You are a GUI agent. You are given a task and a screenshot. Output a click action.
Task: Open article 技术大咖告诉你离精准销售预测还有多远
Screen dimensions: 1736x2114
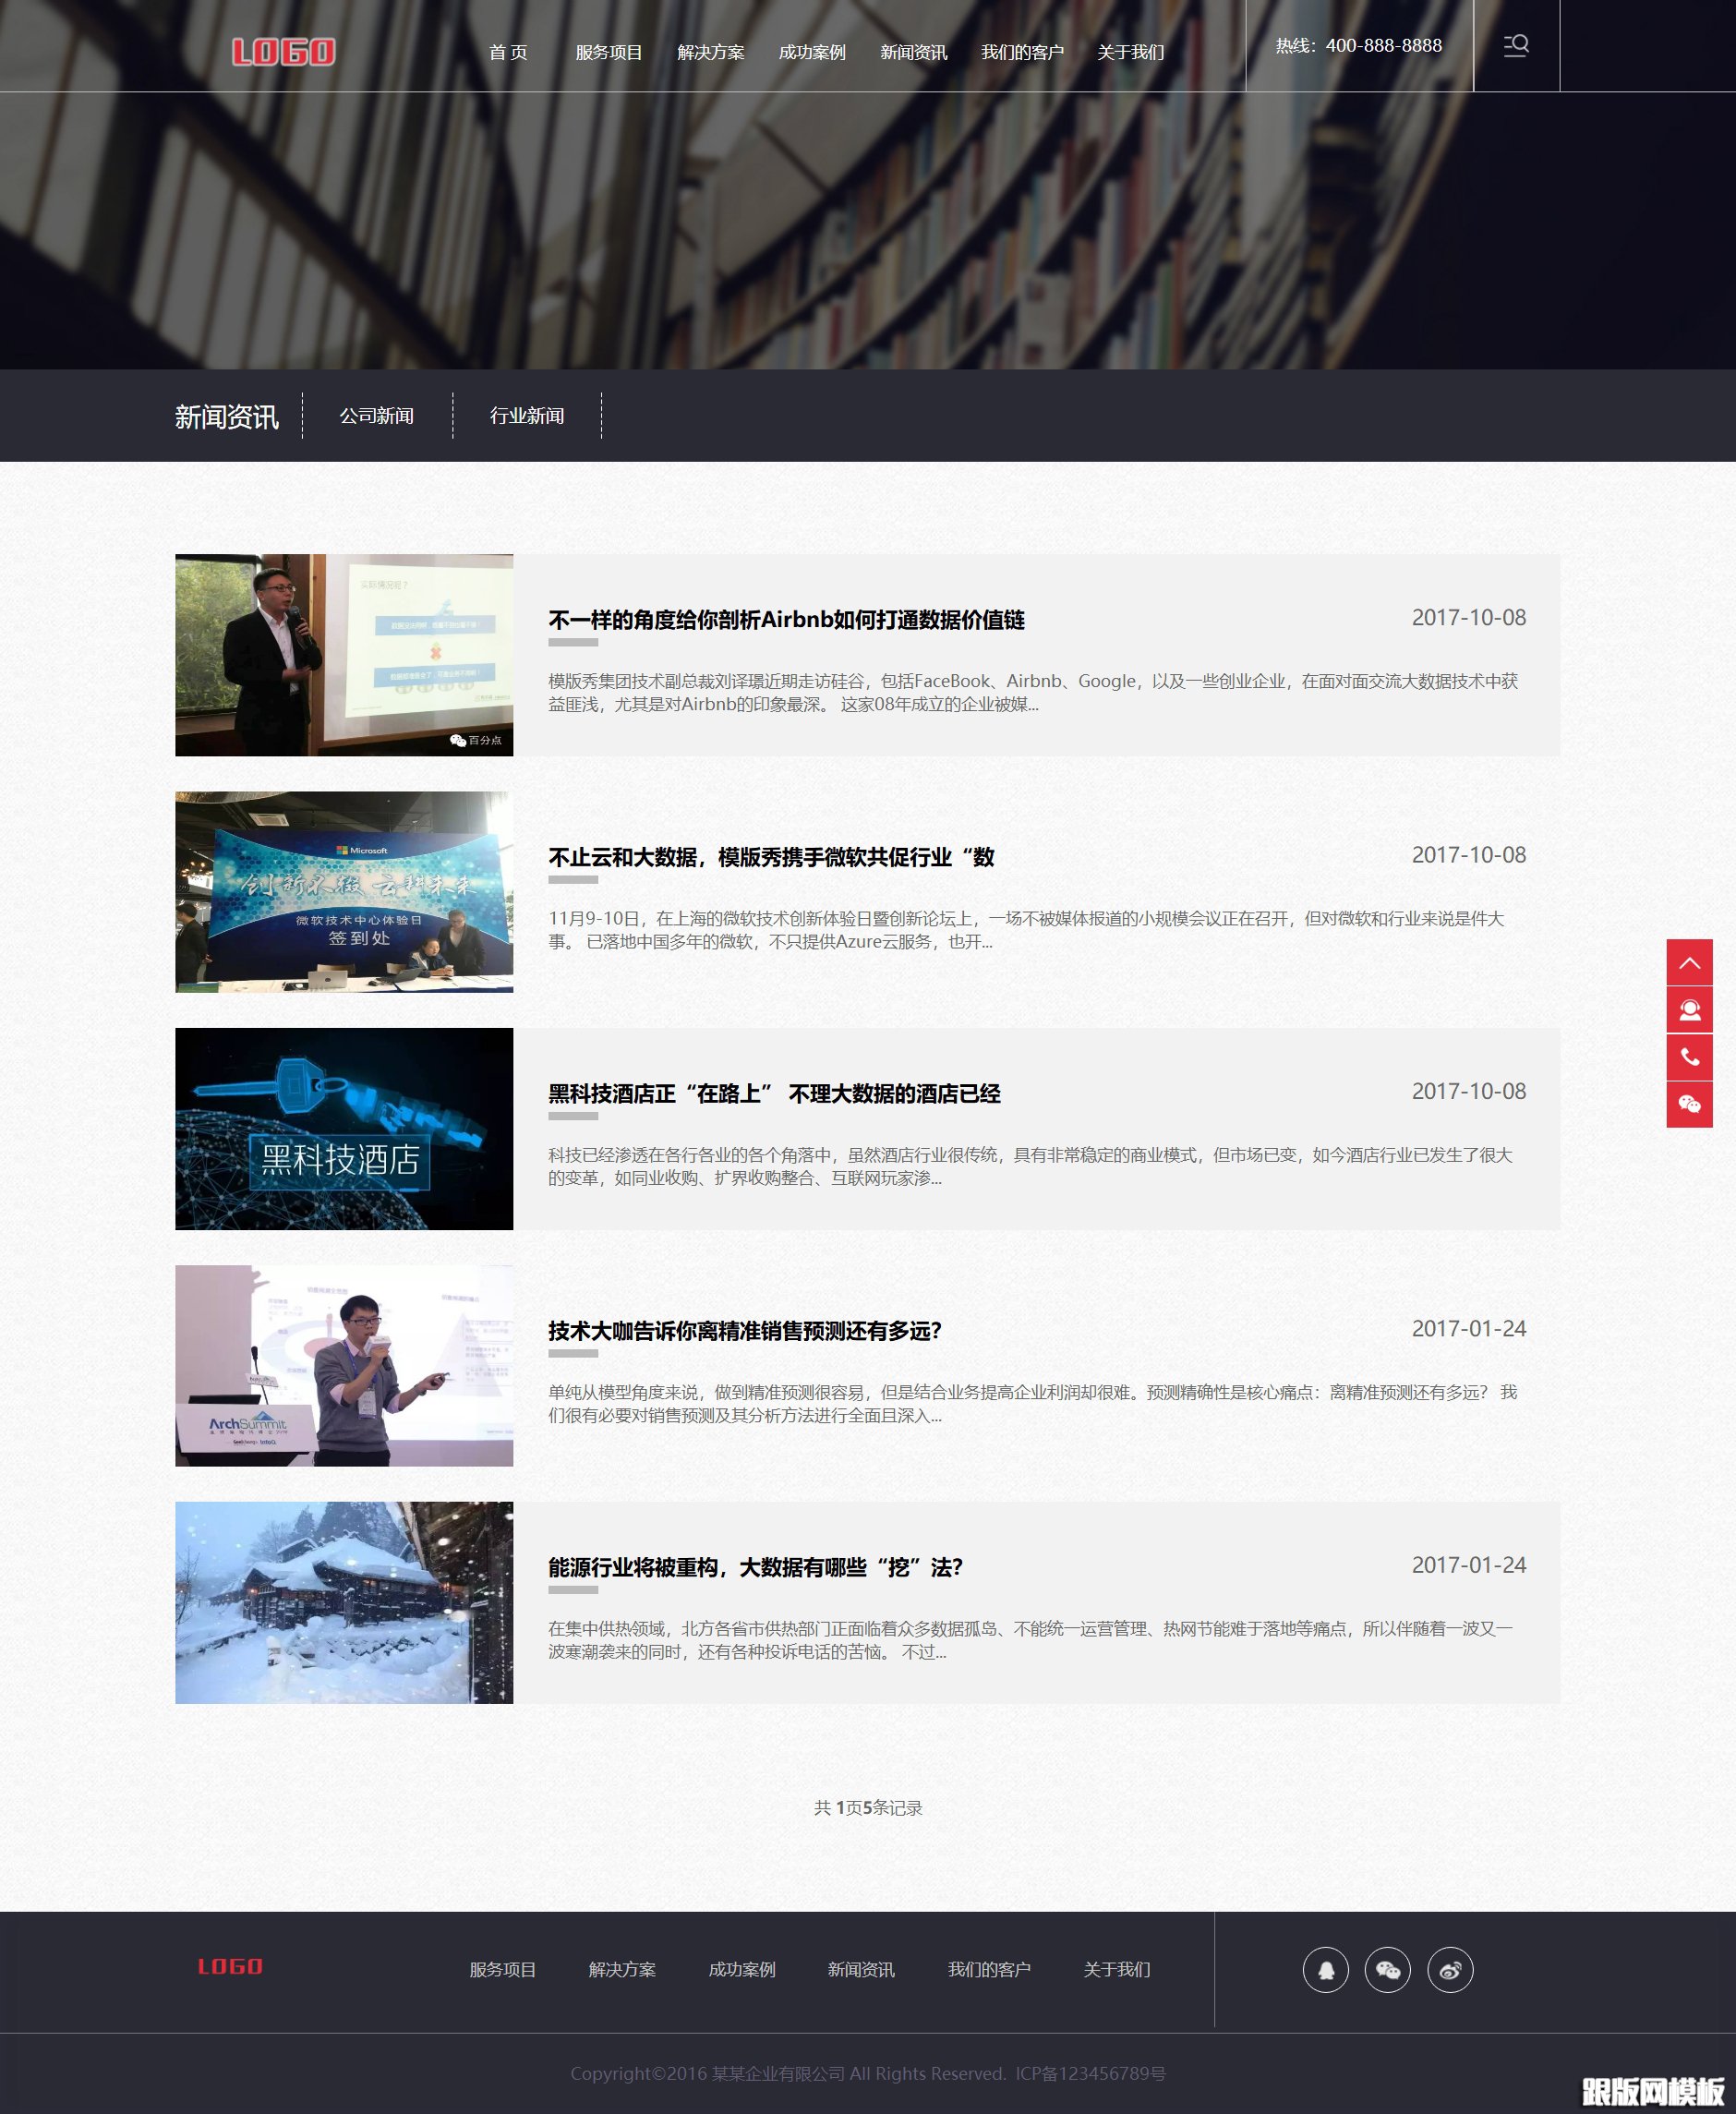tap(744, 1330)
